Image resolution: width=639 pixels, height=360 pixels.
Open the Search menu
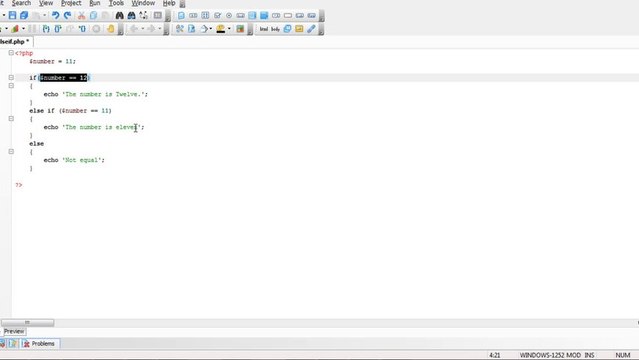(21, 3)
